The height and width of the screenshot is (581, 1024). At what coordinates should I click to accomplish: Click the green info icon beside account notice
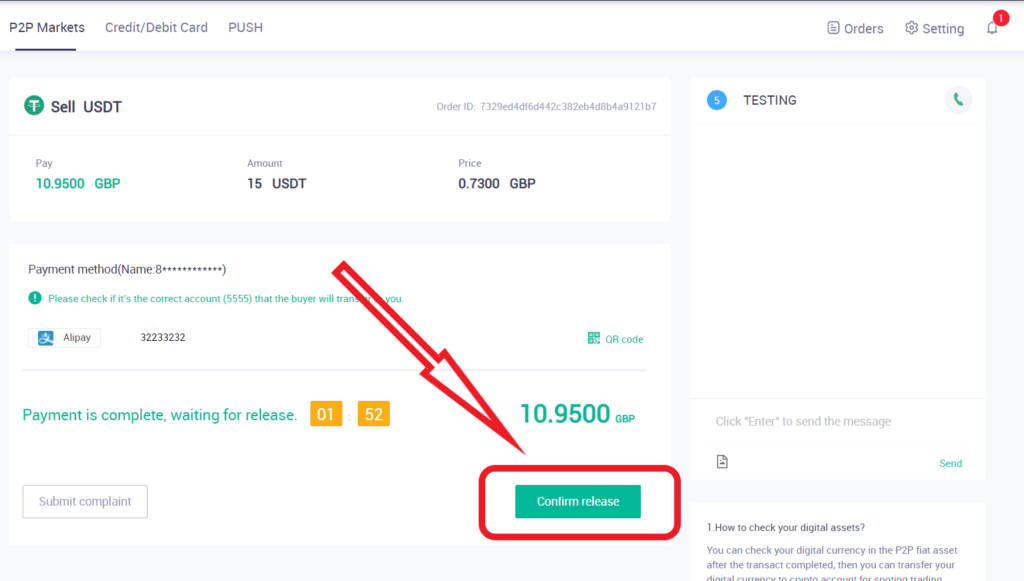point(35,298)
